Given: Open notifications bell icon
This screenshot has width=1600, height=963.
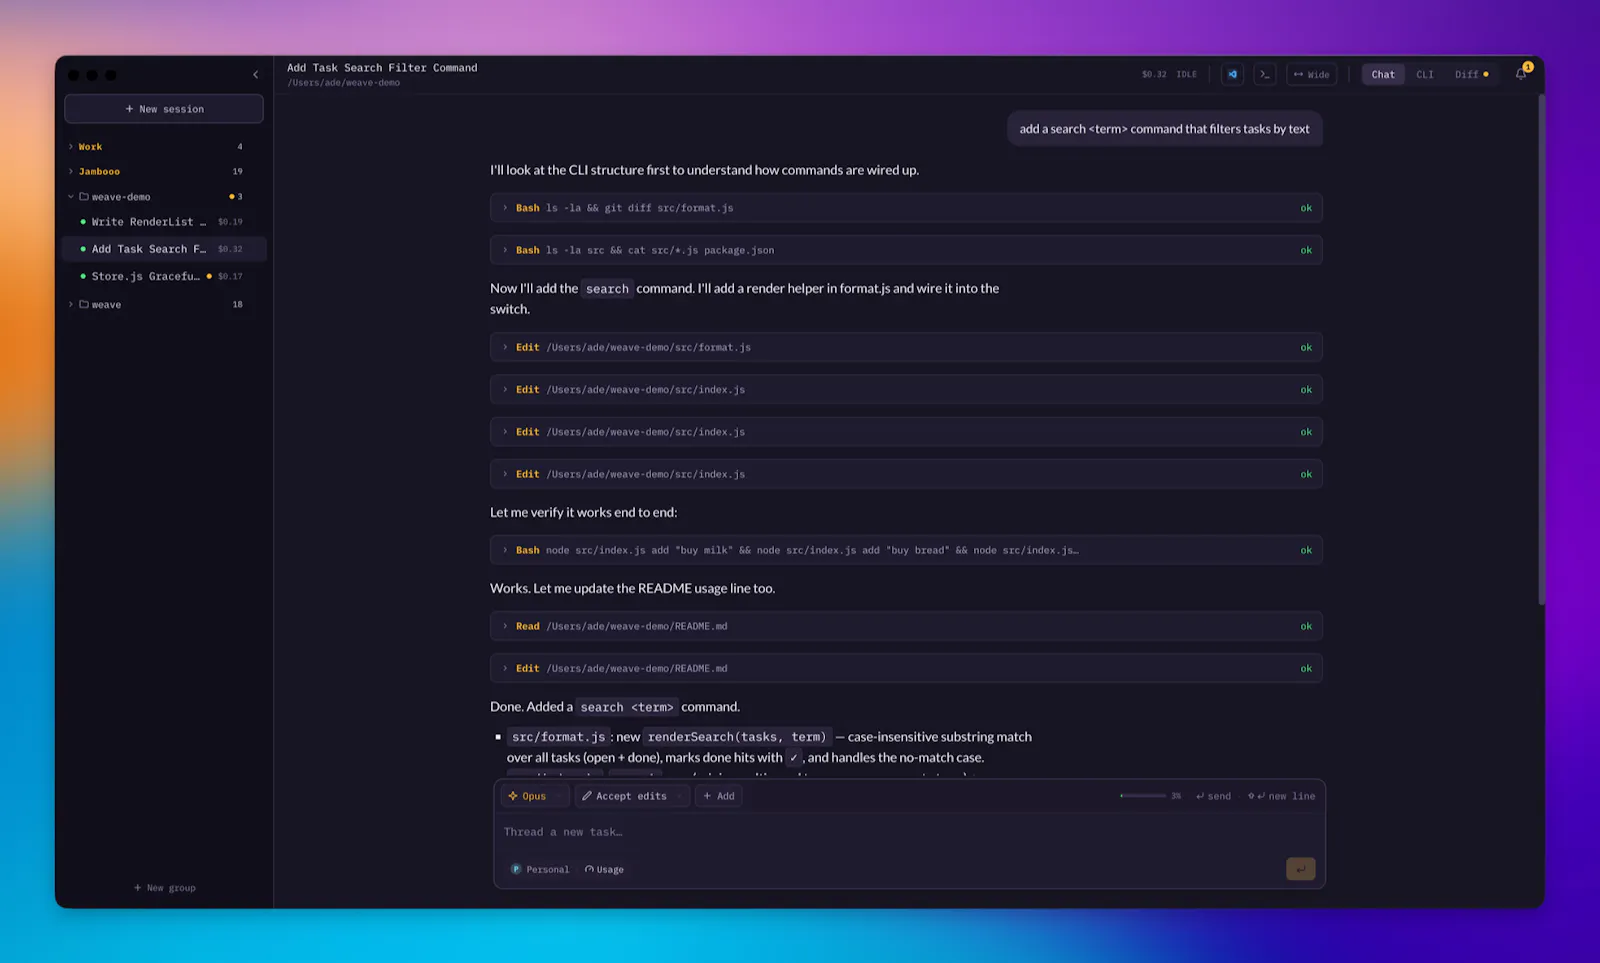Looking at the screenshot, I should (x=1521, y=73).
